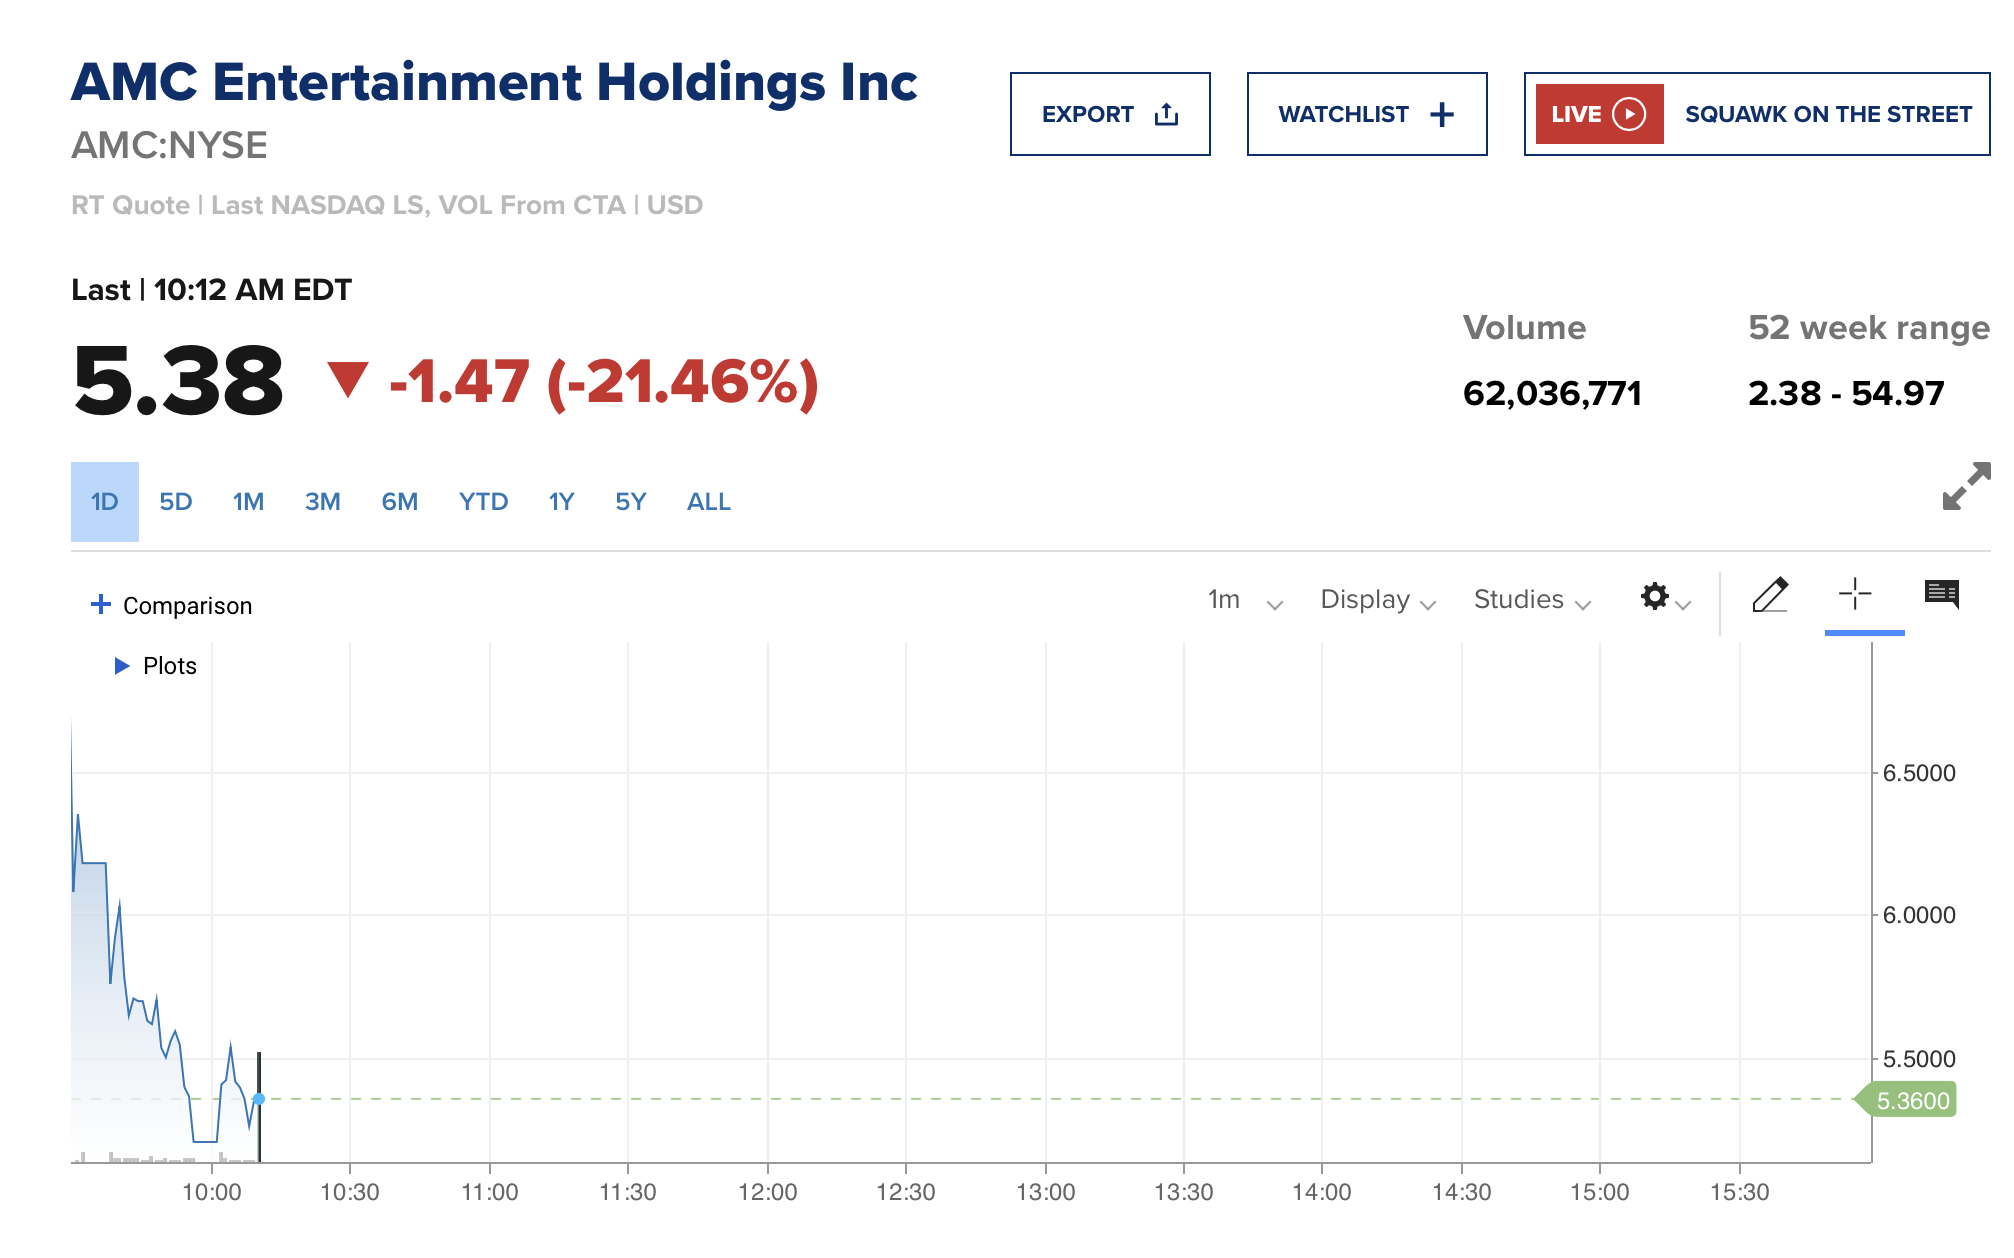The image size is (2014, 1258).
Task: Show the ALL time range
Action: 708,502
